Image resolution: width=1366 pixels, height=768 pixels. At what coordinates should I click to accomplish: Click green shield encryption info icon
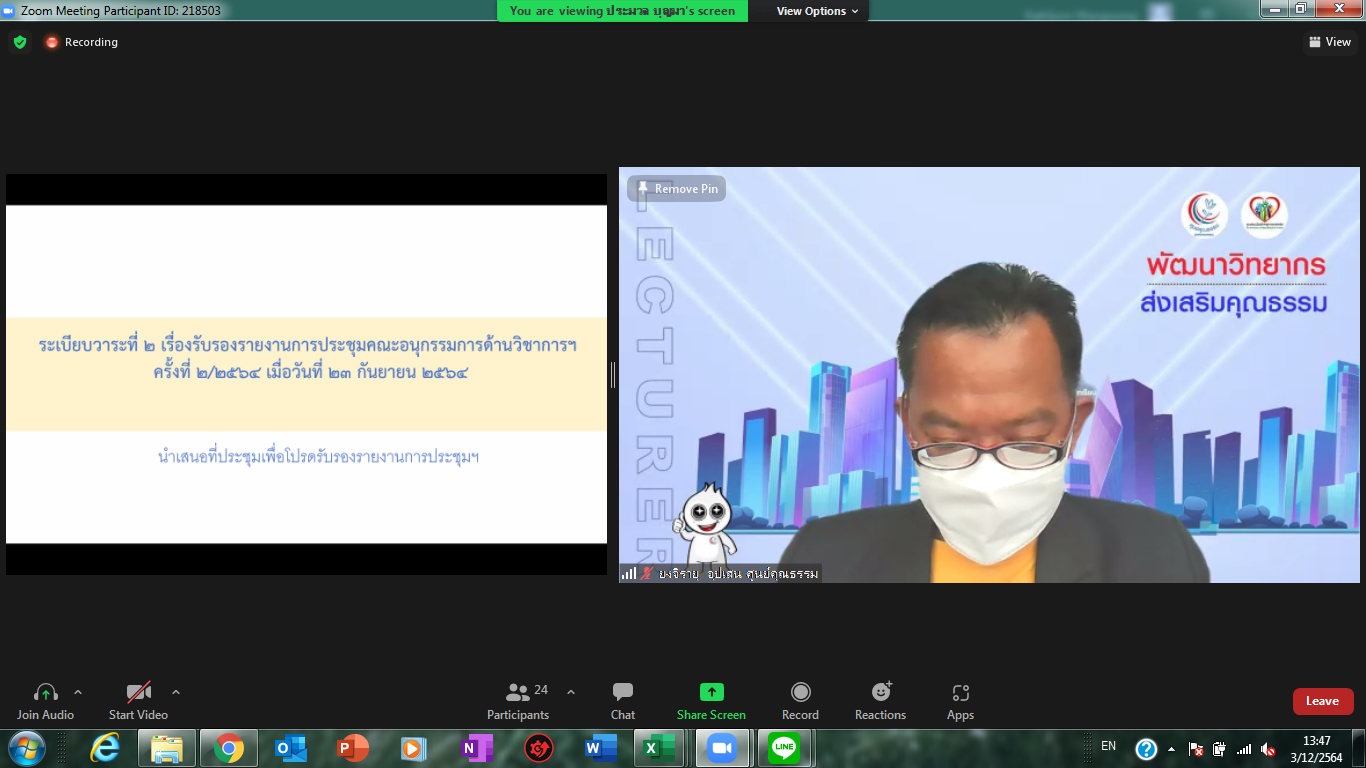coord(20,42)
